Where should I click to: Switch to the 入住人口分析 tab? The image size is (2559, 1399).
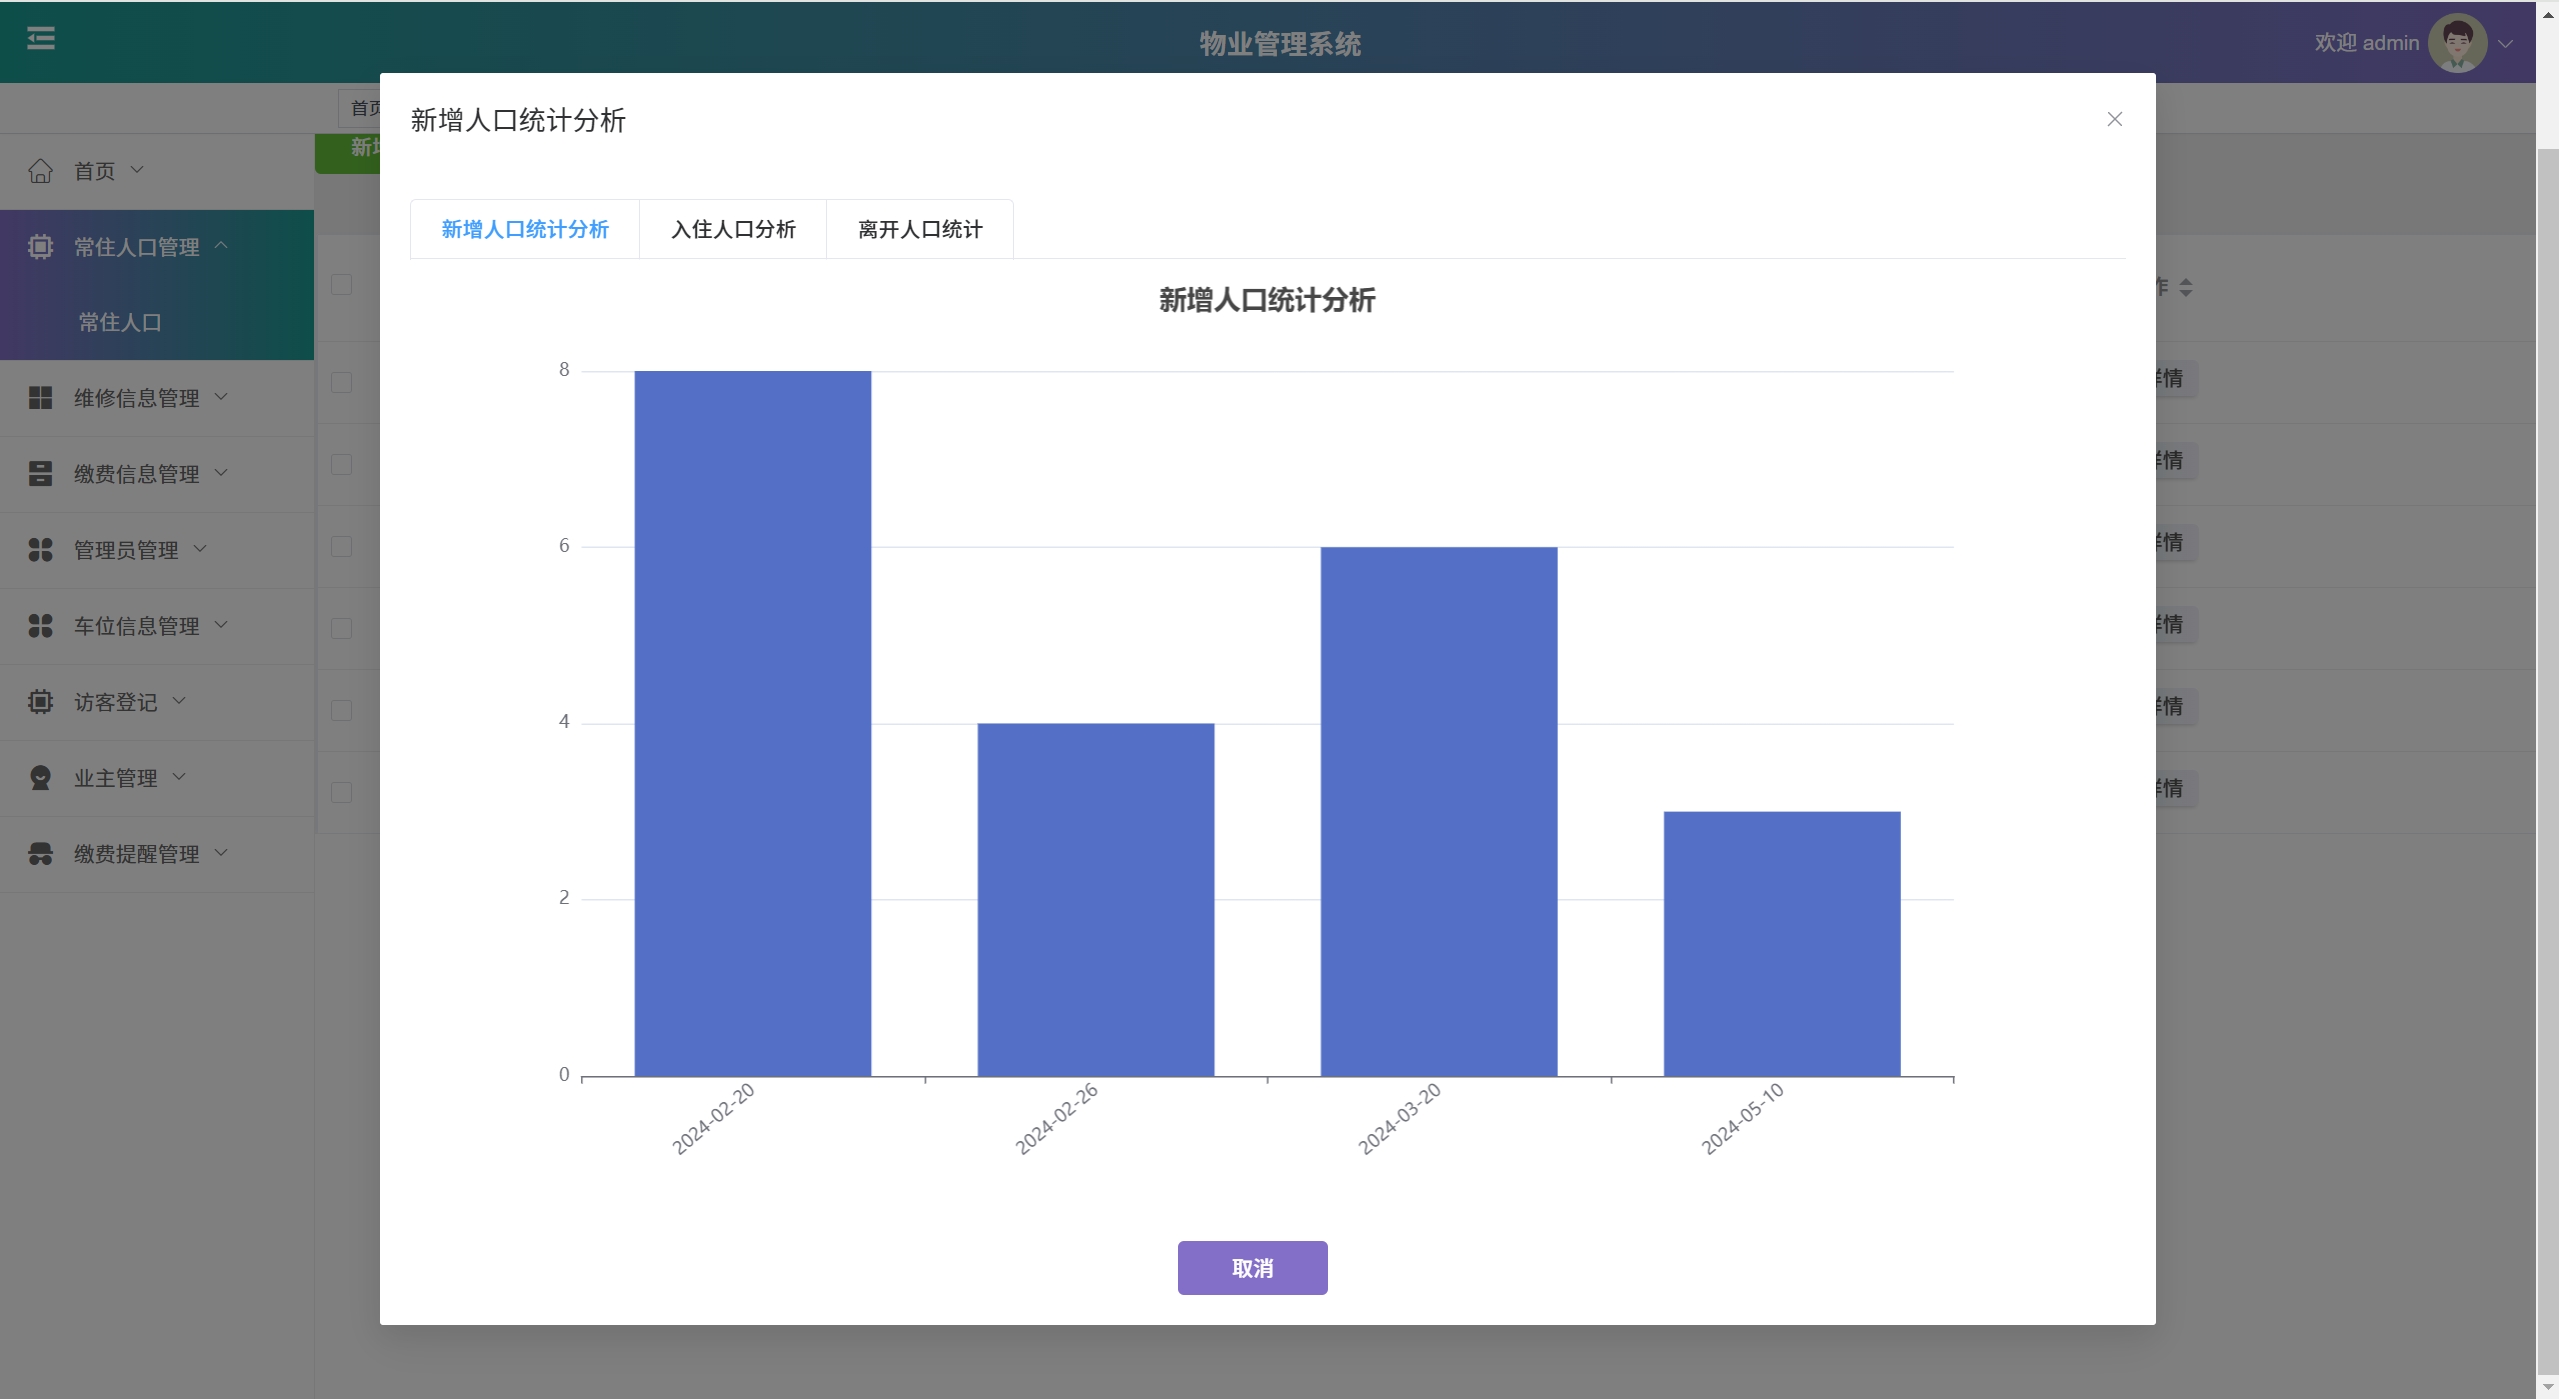(733, 230)
